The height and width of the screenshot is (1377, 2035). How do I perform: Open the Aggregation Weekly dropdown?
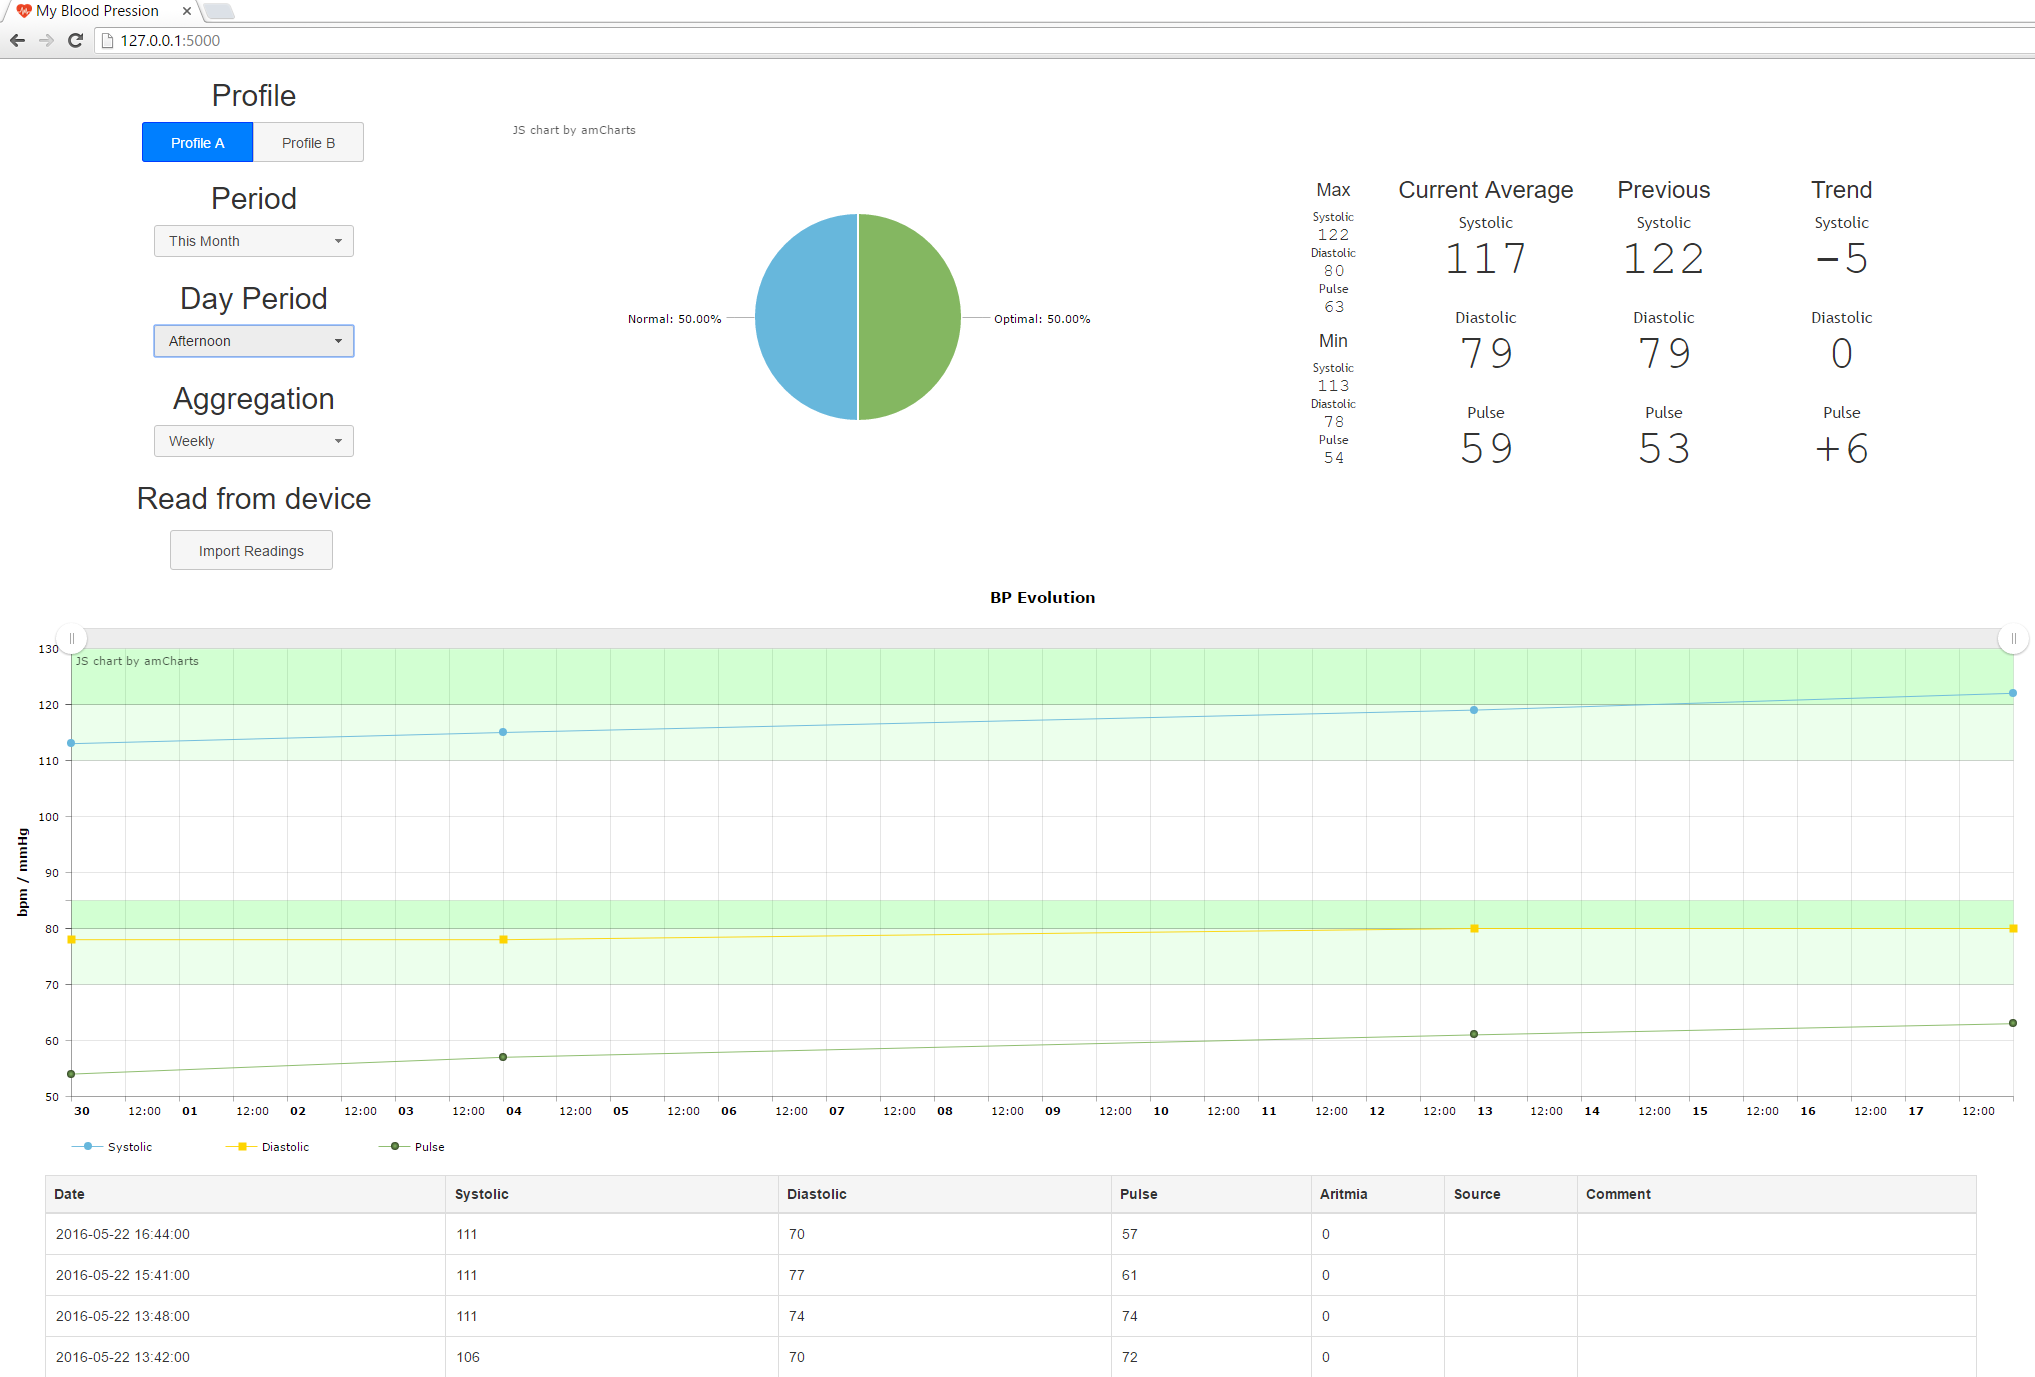pyautogui.click(x=253, y=441)
